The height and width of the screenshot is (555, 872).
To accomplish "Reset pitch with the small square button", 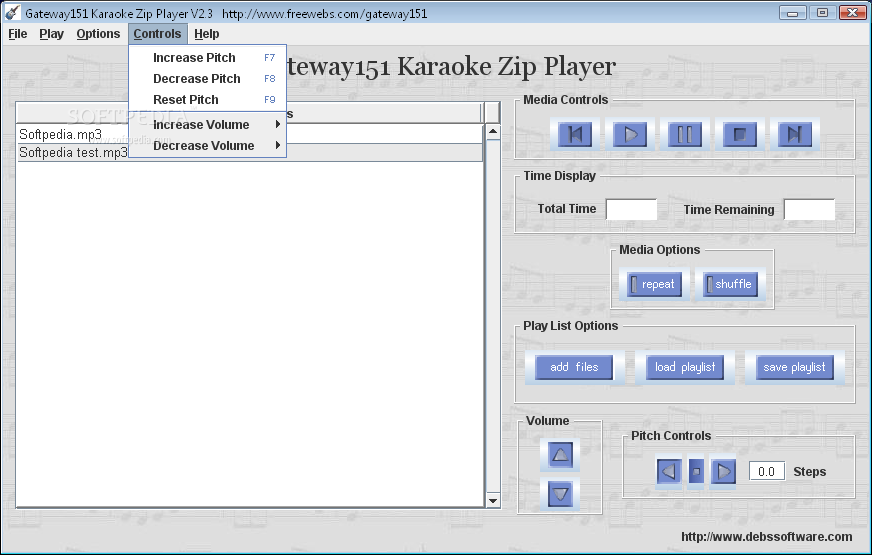I will 696,472.
